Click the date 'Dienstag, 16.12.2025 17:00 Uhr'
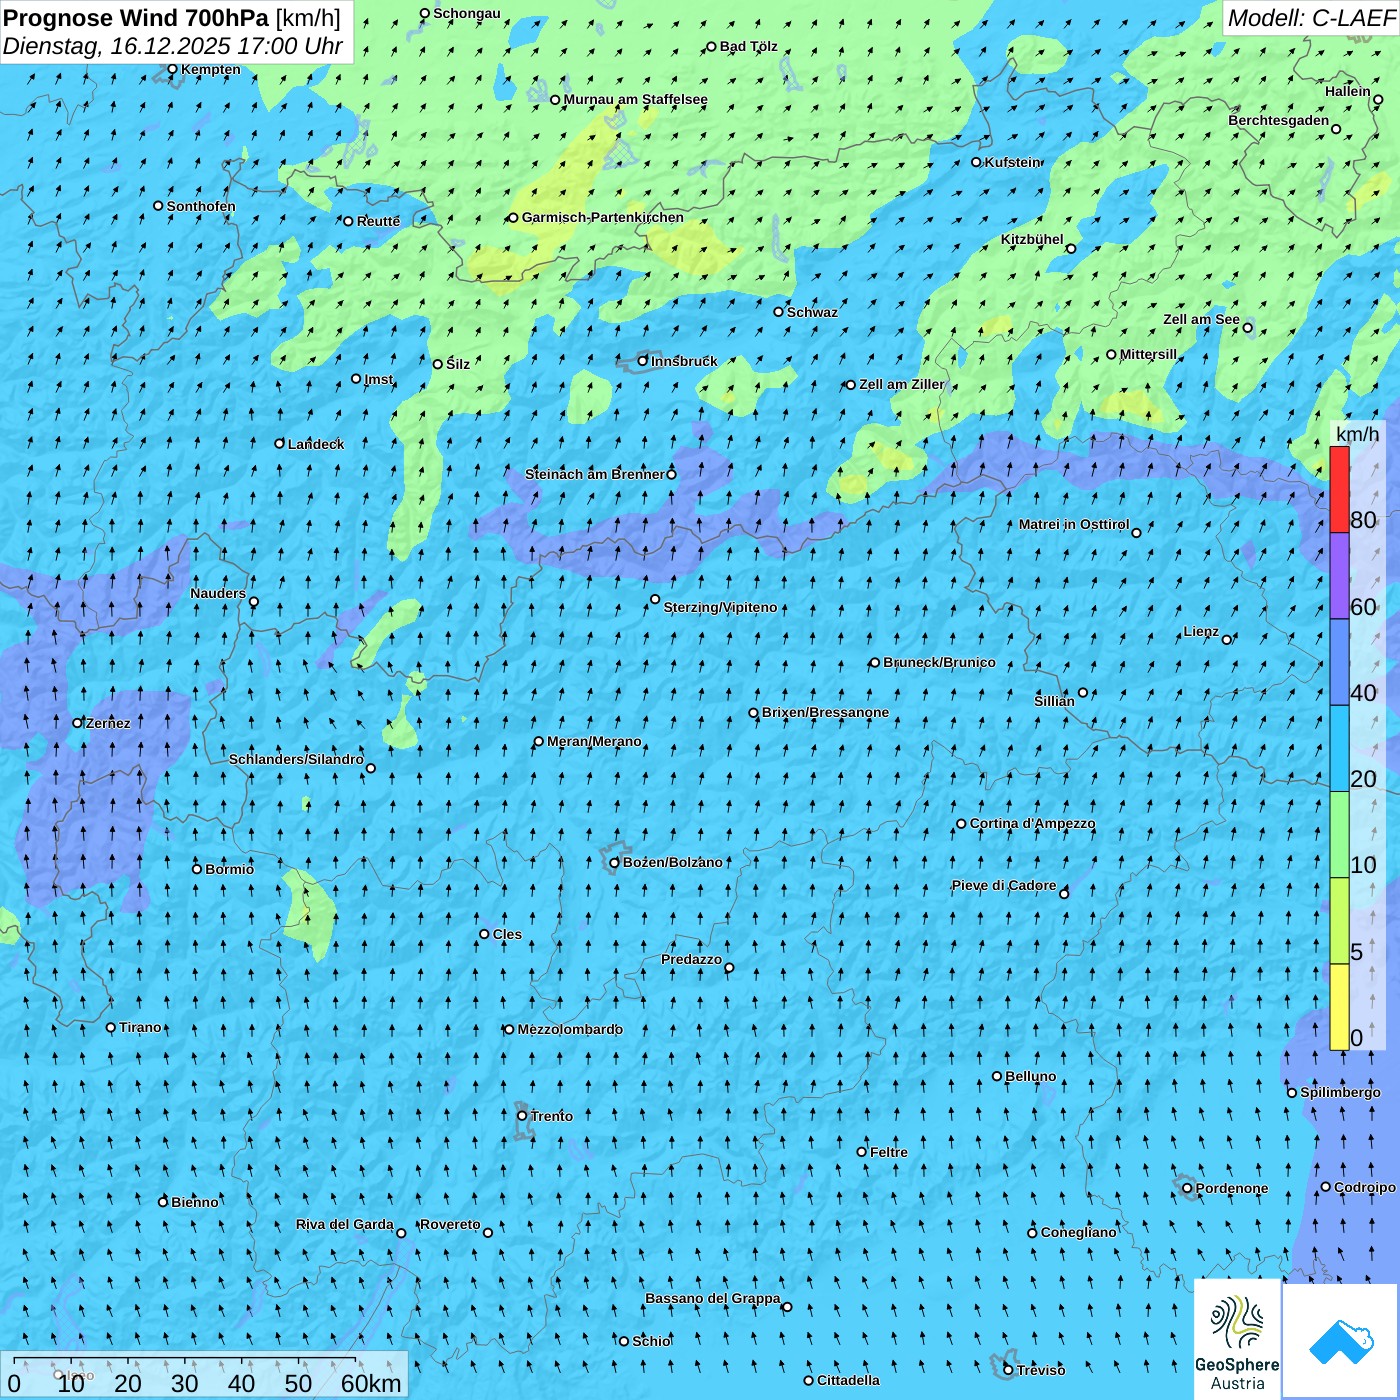 coord(173,46)
